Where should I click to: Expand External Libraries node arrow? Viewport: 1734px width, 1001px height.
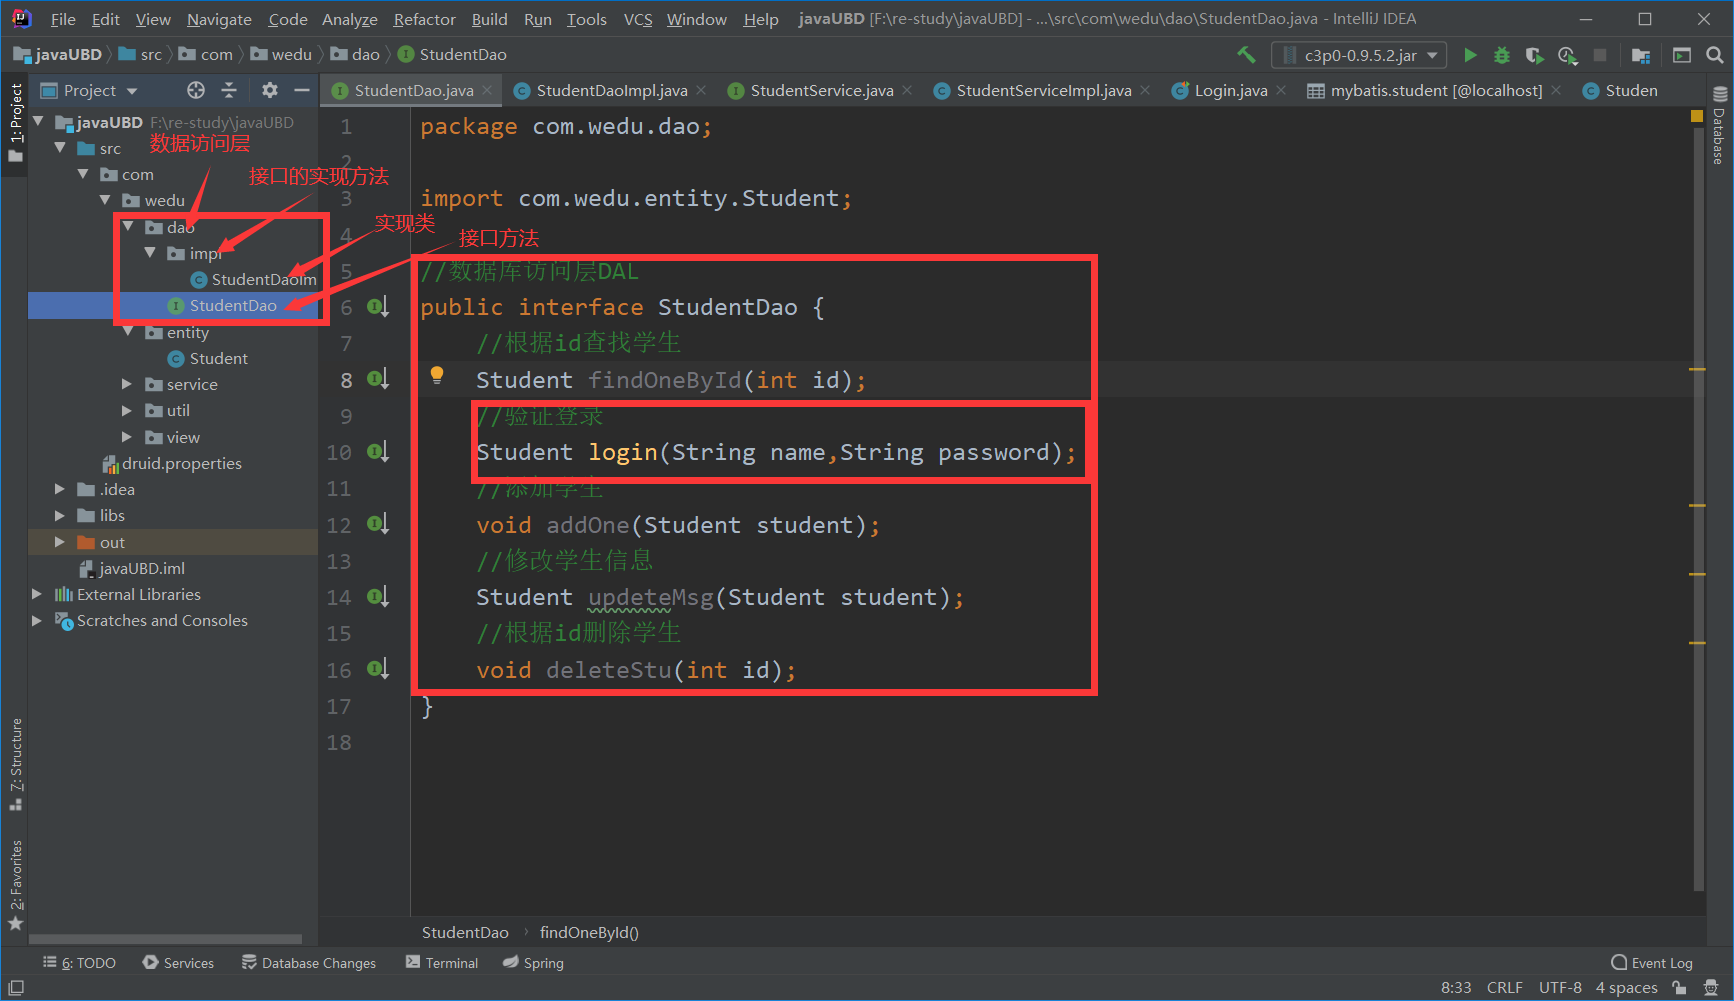[x=37, y=594]
